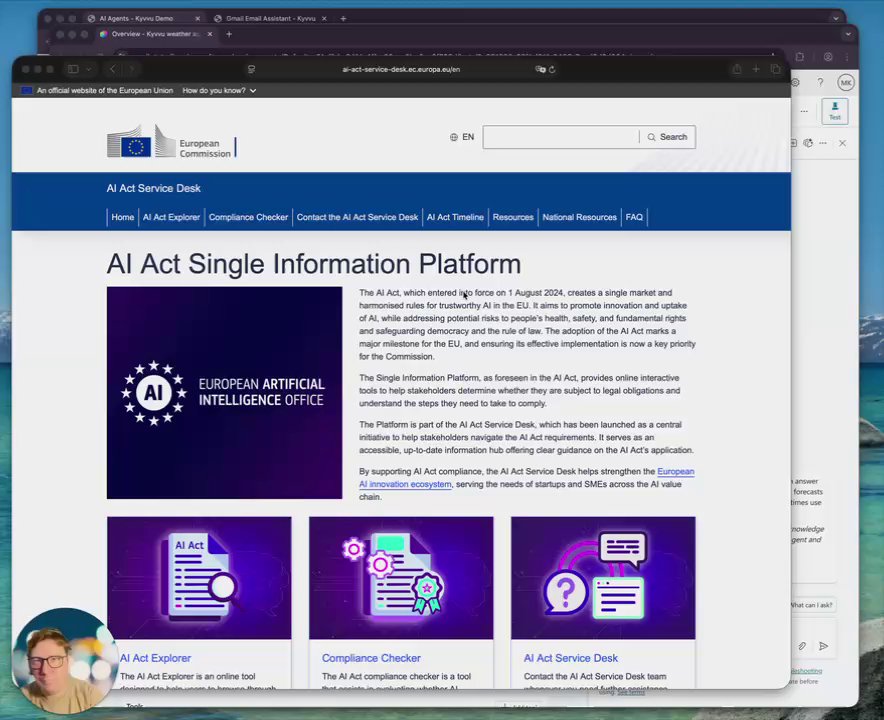Open the page settings icon left of the URL
This screenshot has width=884, height=720.
point(251,69)
